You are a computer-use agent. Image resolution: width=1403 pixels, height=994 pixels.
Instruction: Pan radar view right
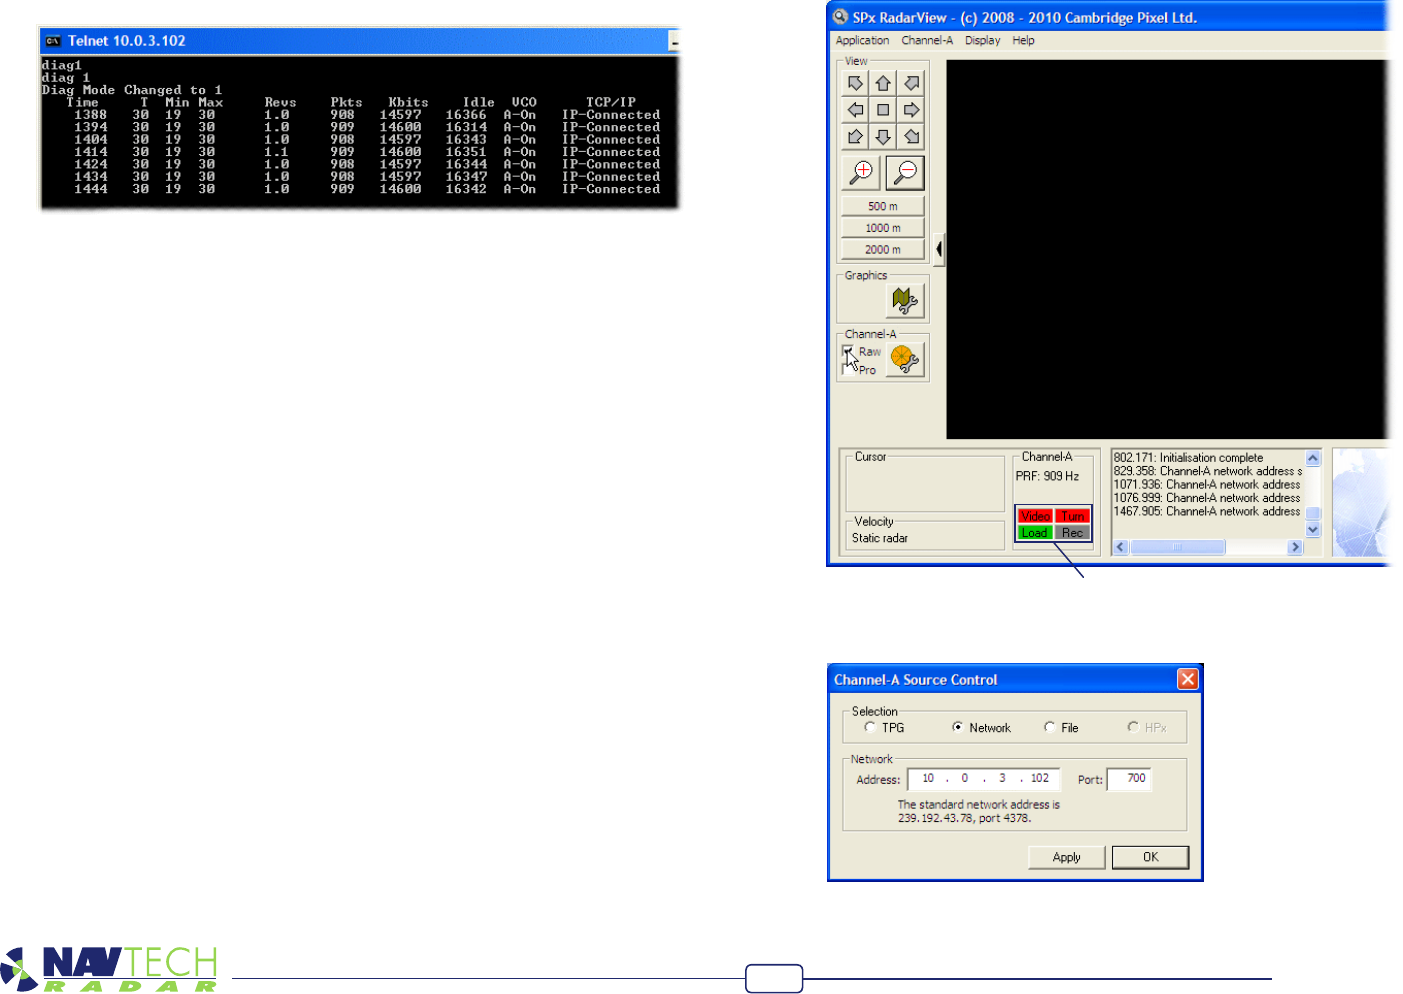911,110
